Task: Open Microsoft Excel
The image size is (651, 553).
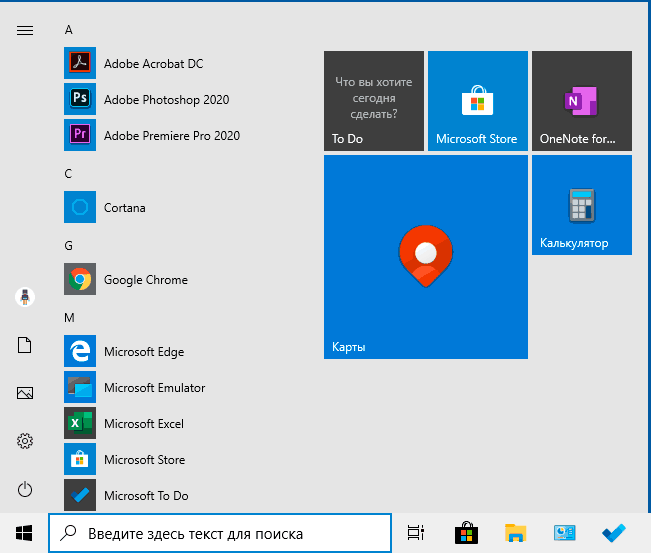Action: (x=143, y=424)
